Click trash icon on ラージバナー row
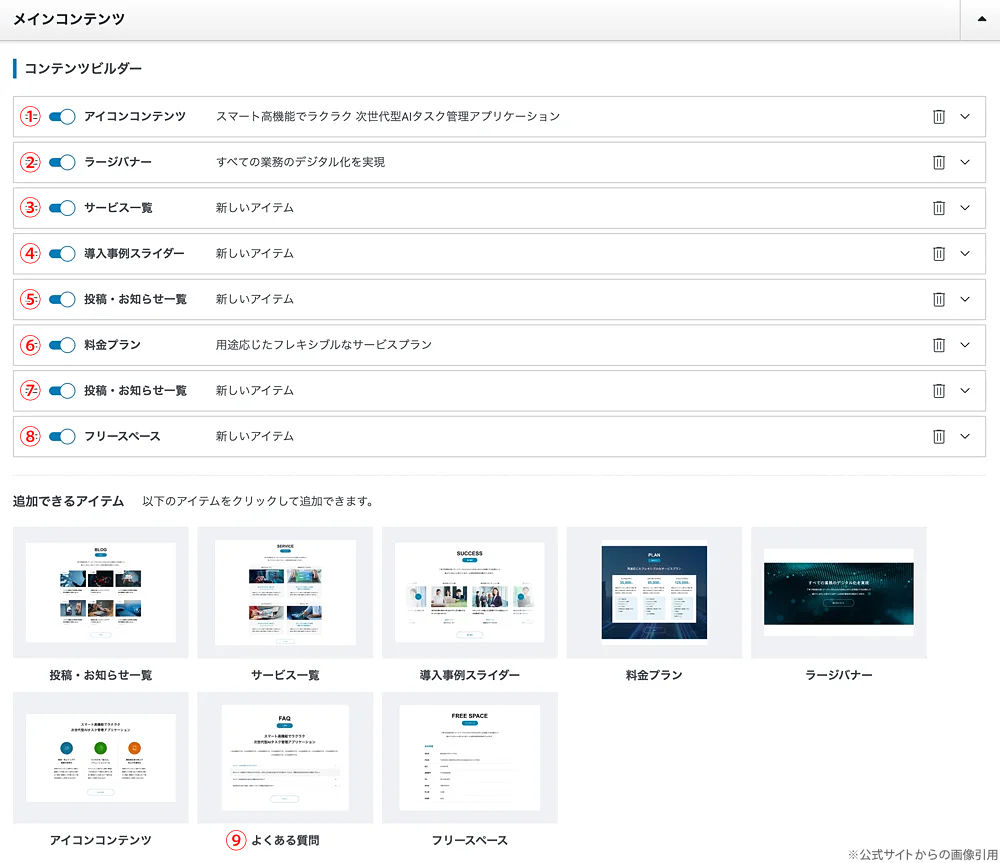 938,162
